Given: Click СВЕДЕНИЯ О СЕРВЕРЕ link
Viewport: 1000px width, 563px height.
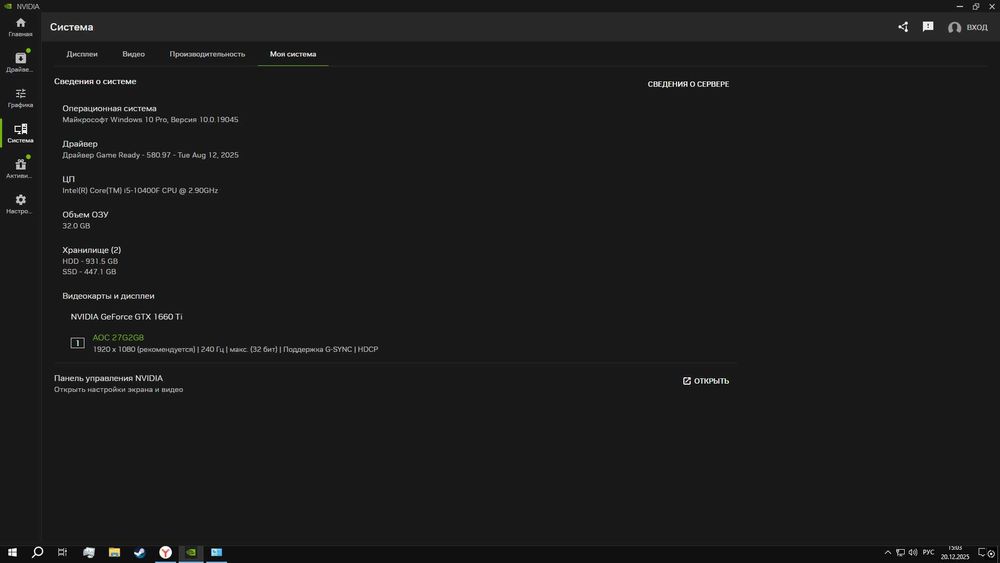Looking at the screenshot, I should point(688,84).
